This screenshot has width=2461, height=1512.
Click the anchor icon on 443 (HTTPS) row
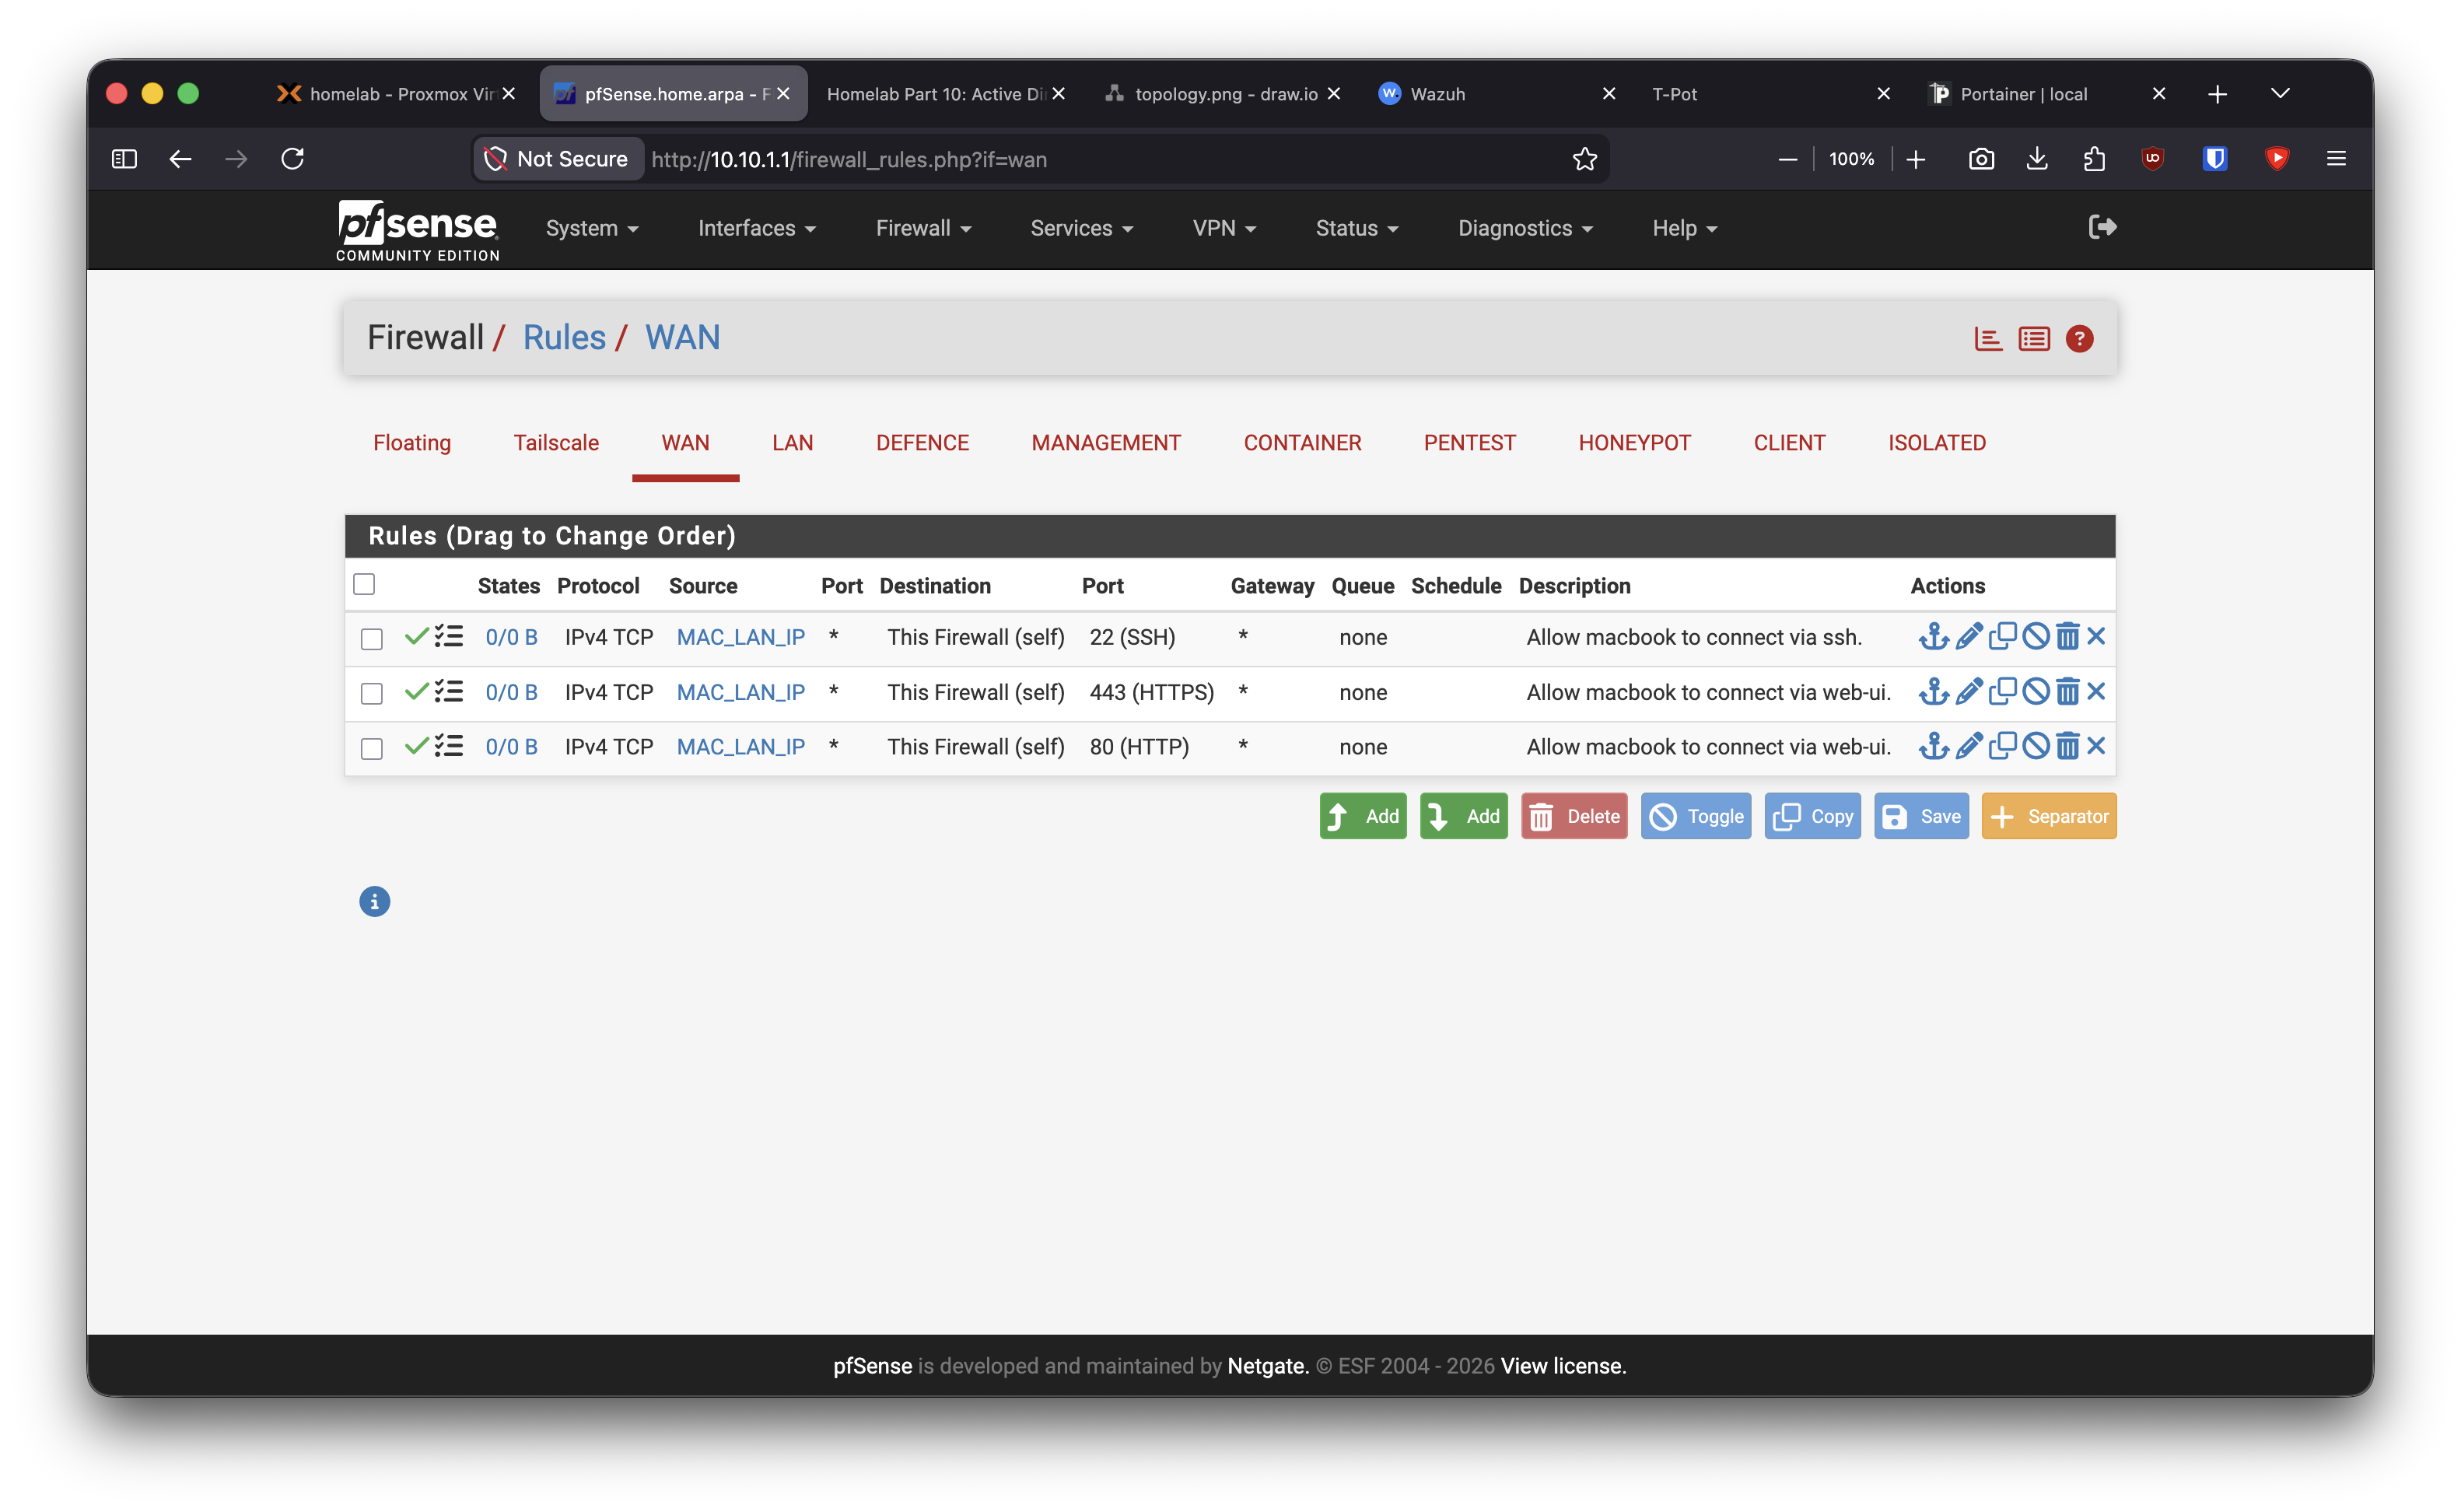tap(1933, 692)
